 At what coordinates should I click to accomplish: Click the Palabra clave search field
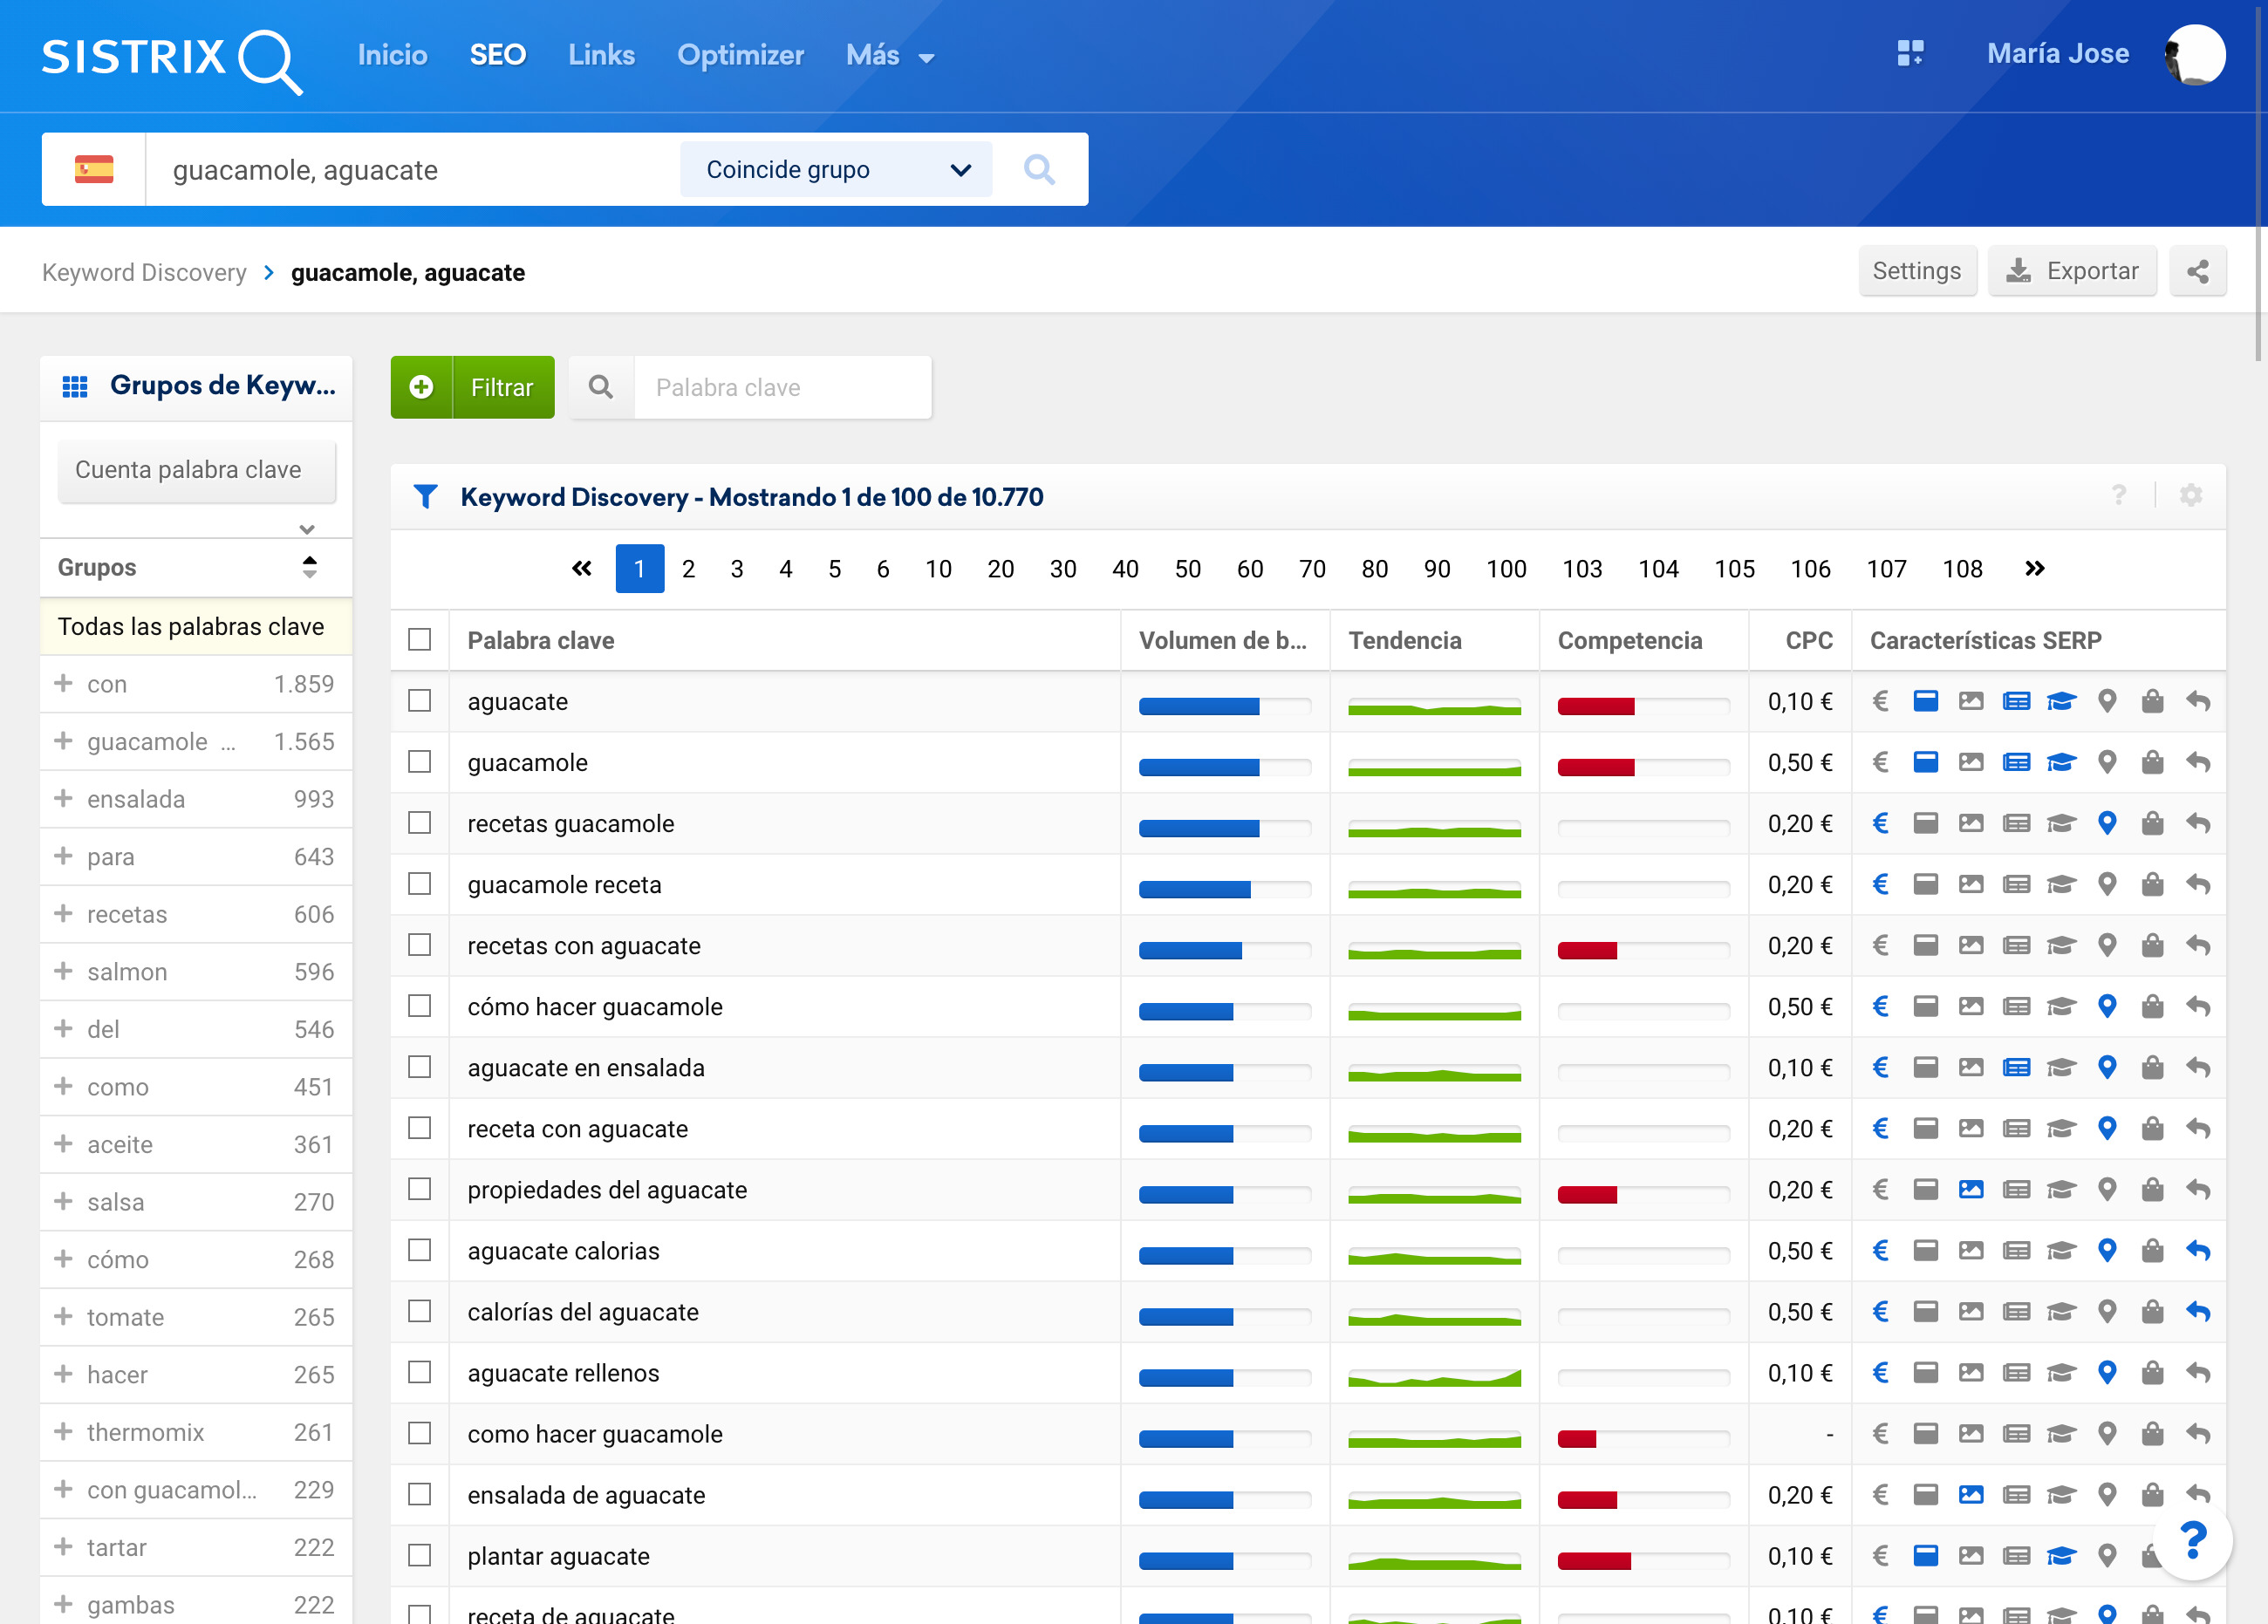click(782, 388)
